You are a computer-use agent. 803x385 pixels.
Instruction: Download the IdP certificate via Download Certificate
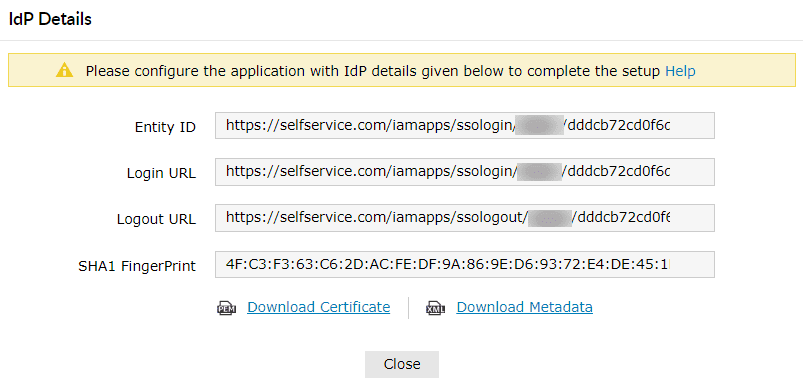[319, 307]
